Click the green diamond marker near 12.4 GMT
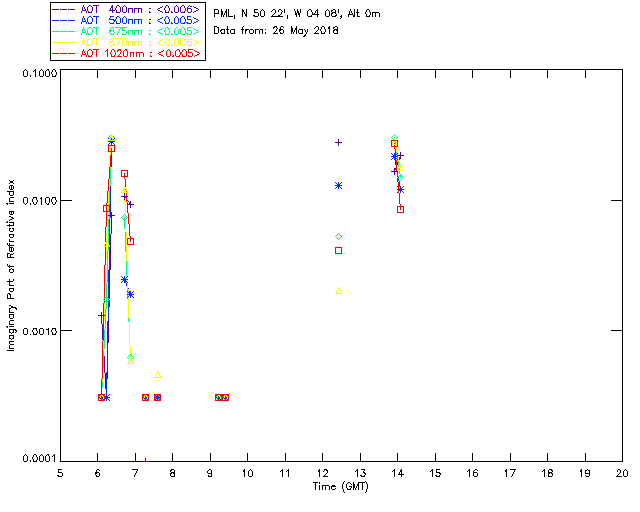The height and width of the screenshot is (512, 640). point(338,236)
